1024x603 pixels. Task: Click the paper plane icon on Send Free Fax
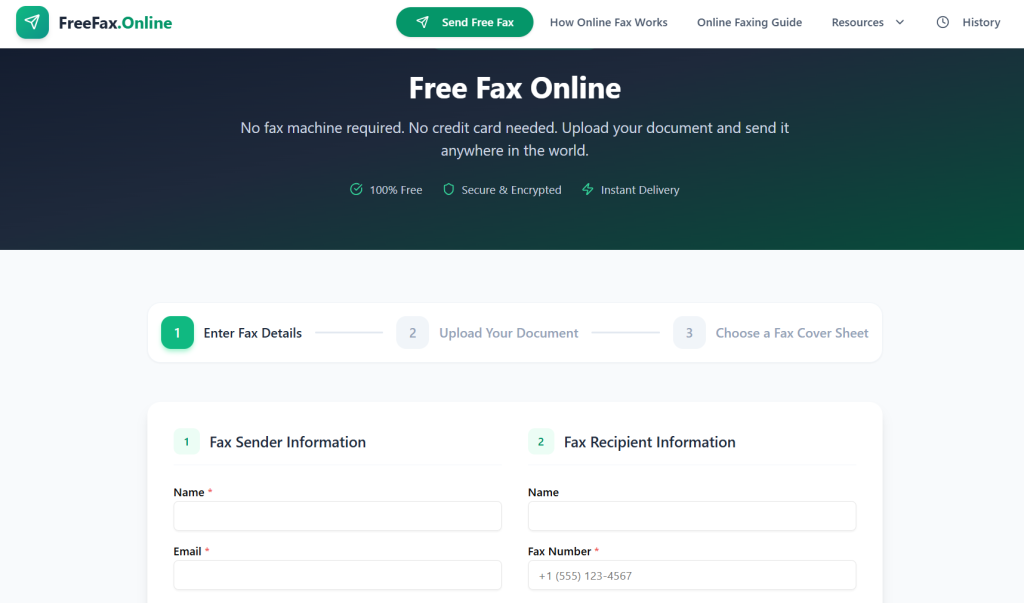421,21
